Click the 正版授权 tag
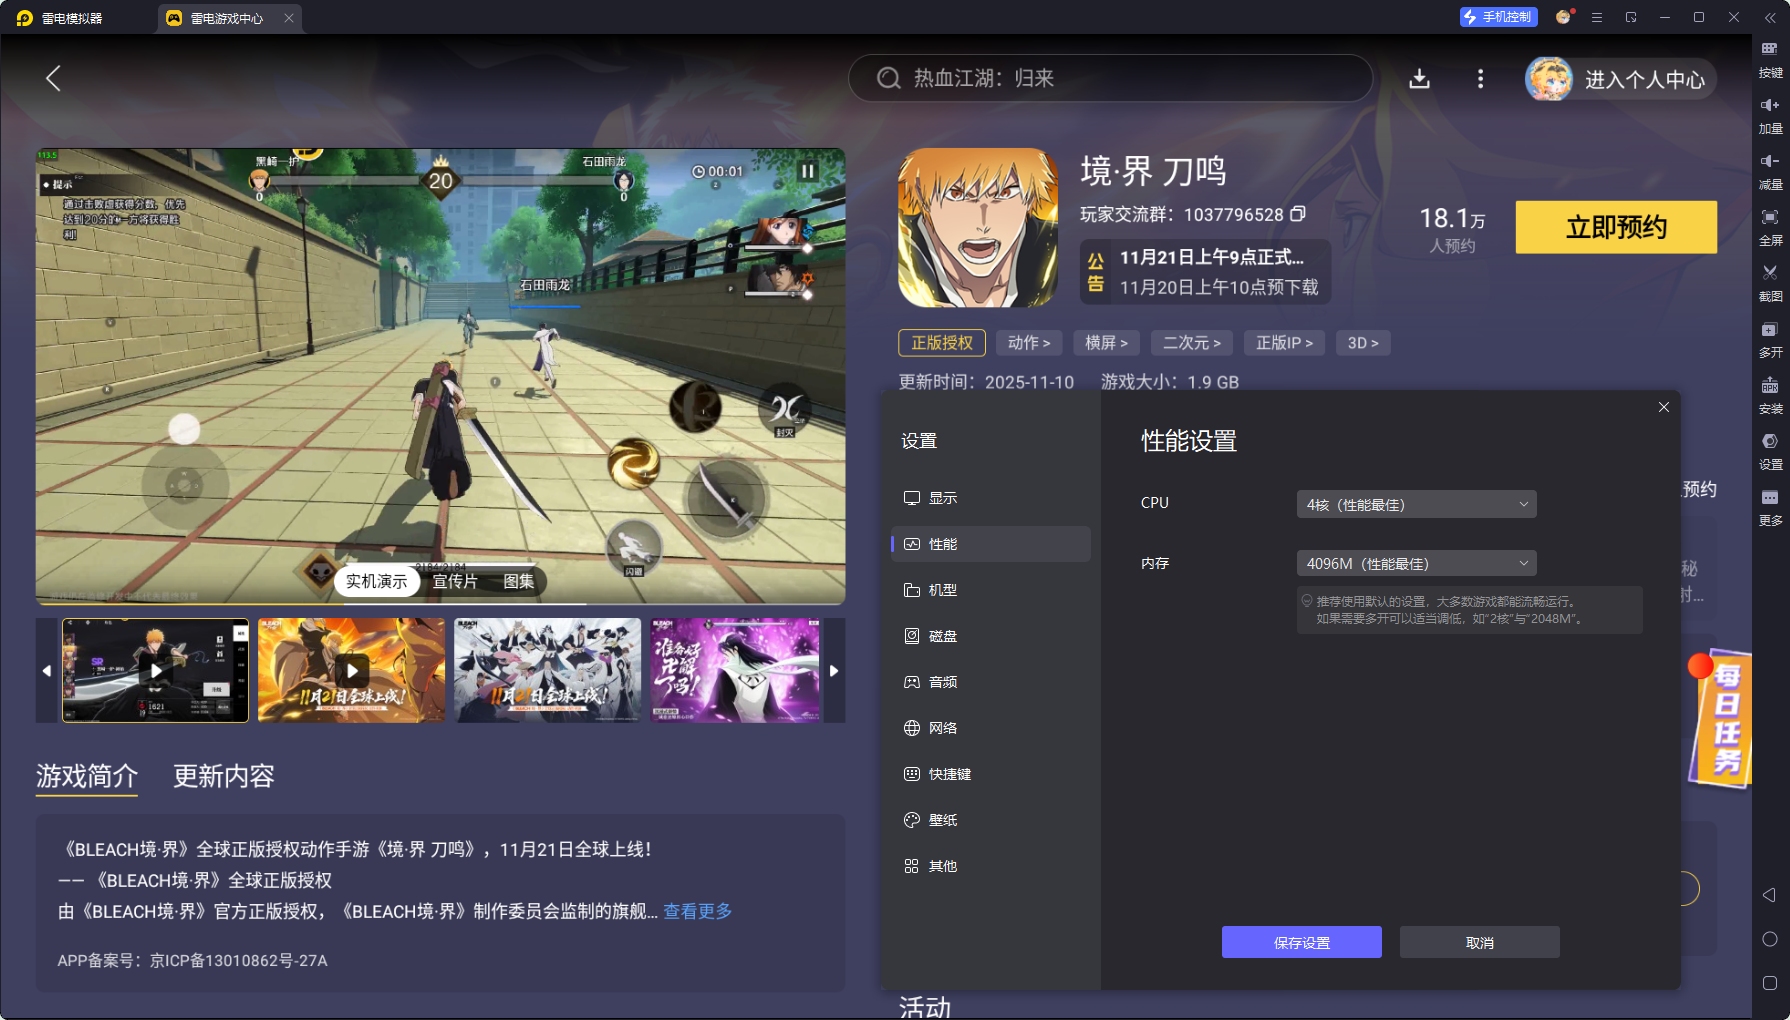The width and height of the screenshot is (1790, 1020). 942,343
